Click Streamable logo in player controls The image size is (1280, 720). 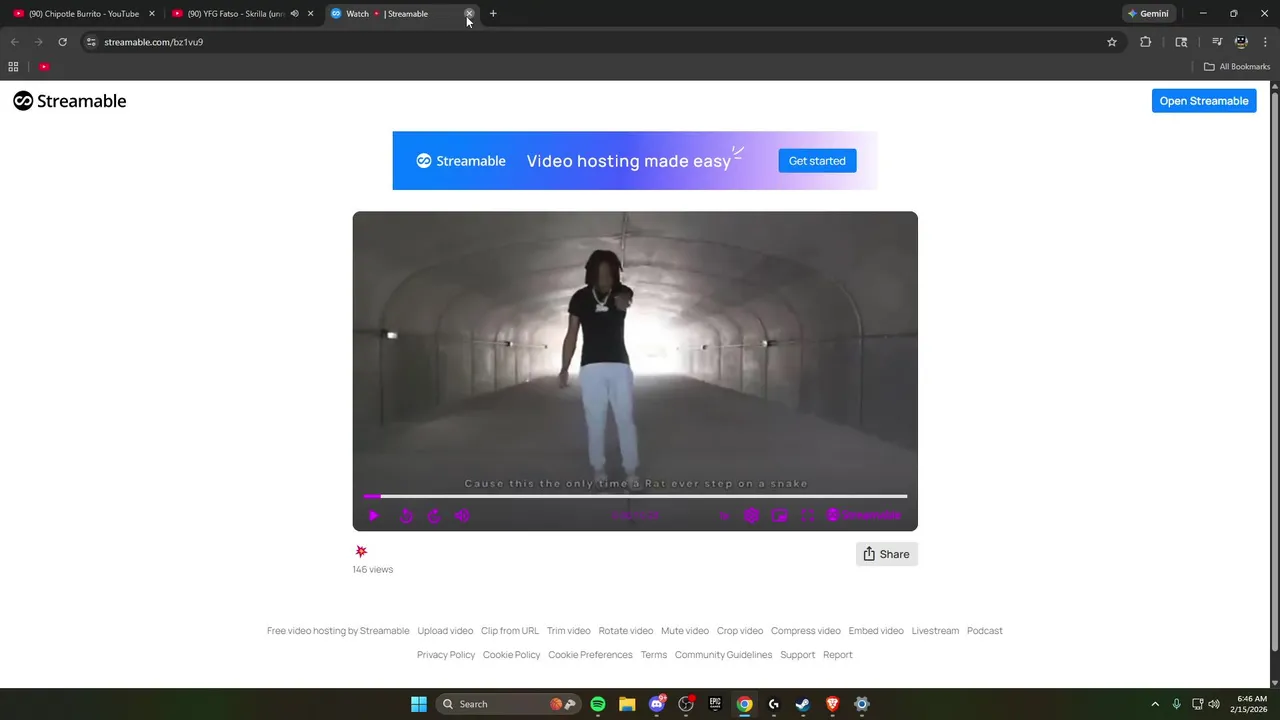pyautogui.click(x=864, y=516)
